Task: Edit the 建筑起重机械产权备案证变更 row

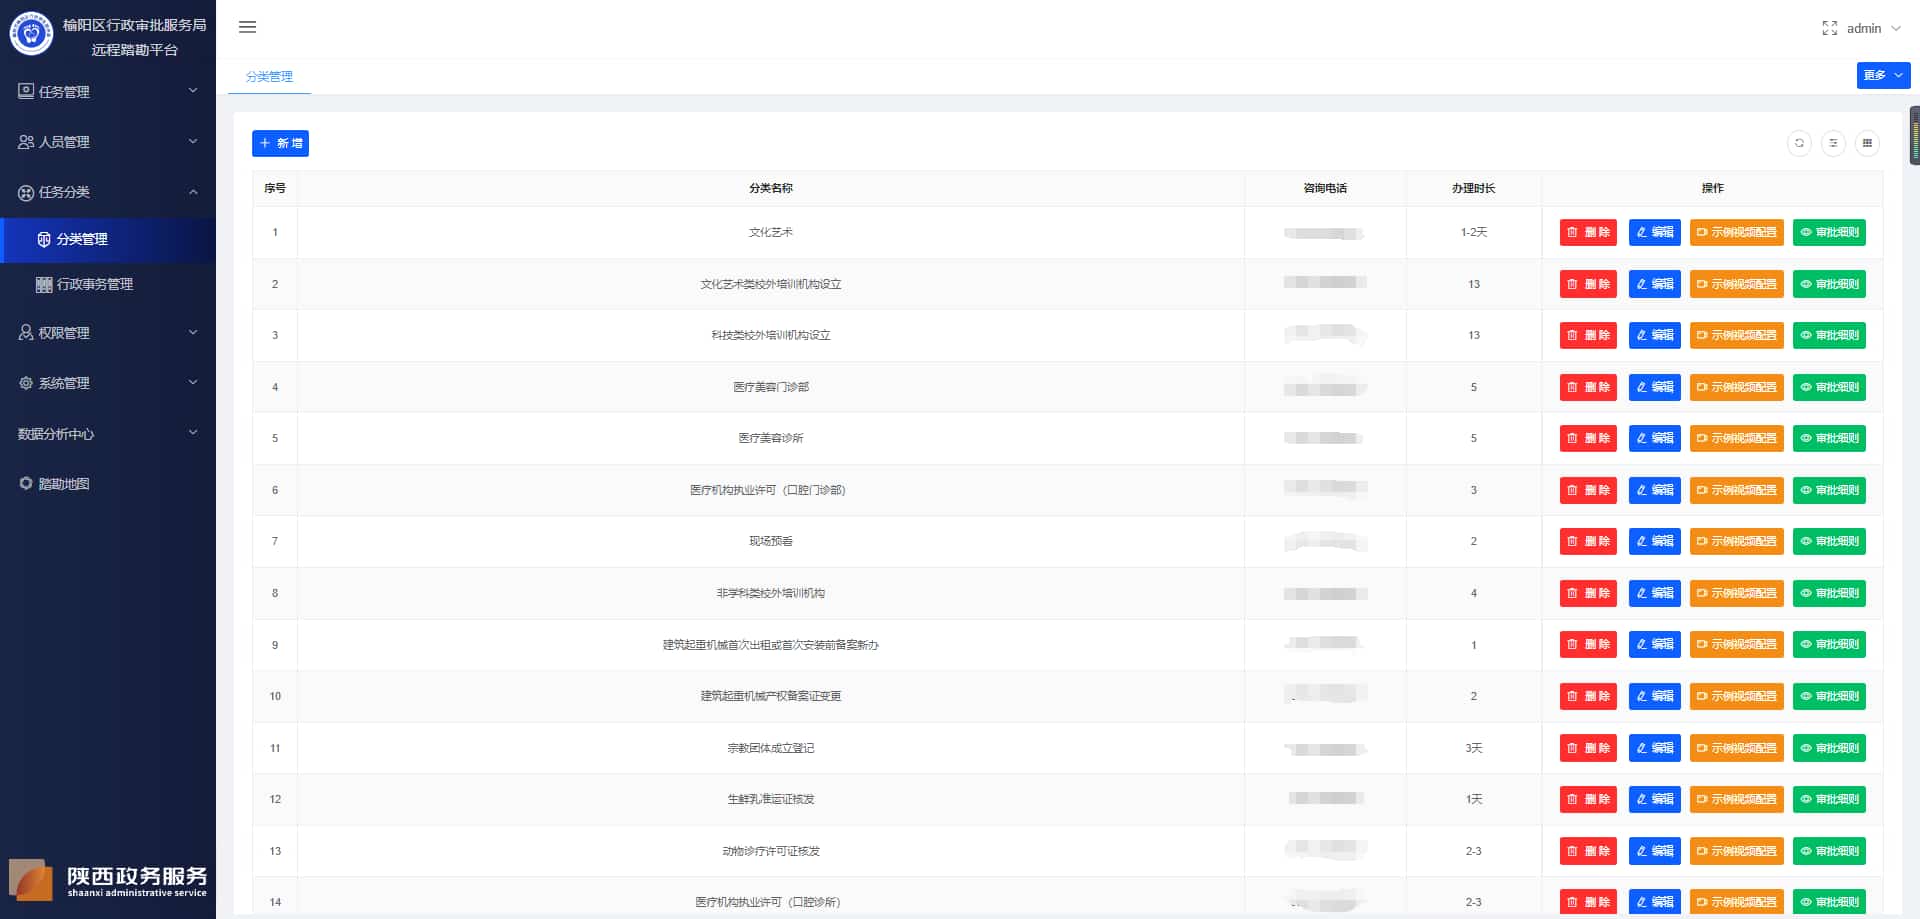Action: pos(1654,696)
